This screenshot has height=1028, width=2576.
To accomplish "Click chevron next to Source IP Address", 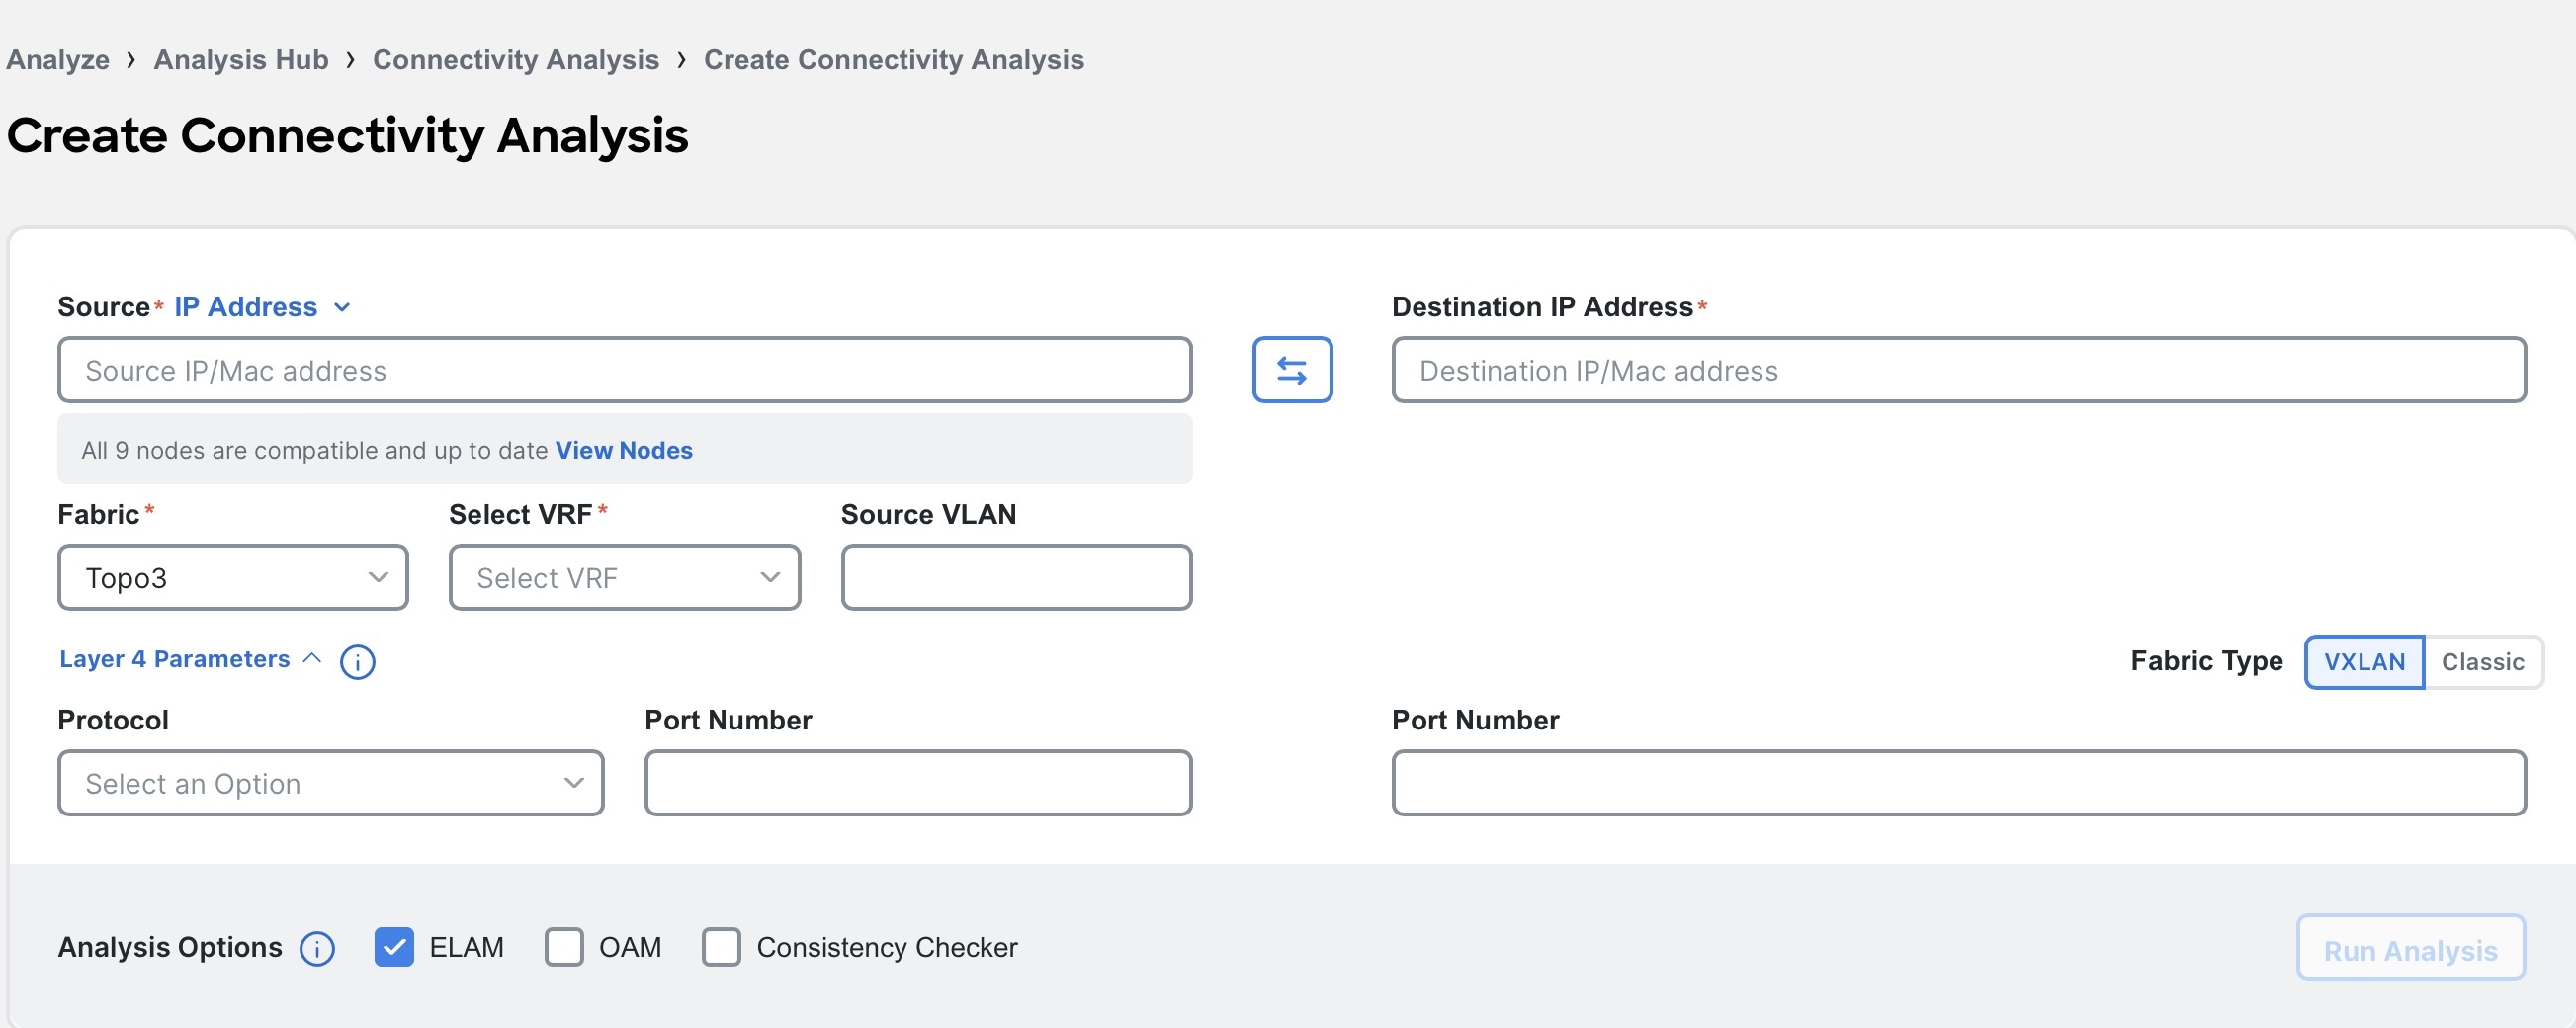I will coord(342,307).
